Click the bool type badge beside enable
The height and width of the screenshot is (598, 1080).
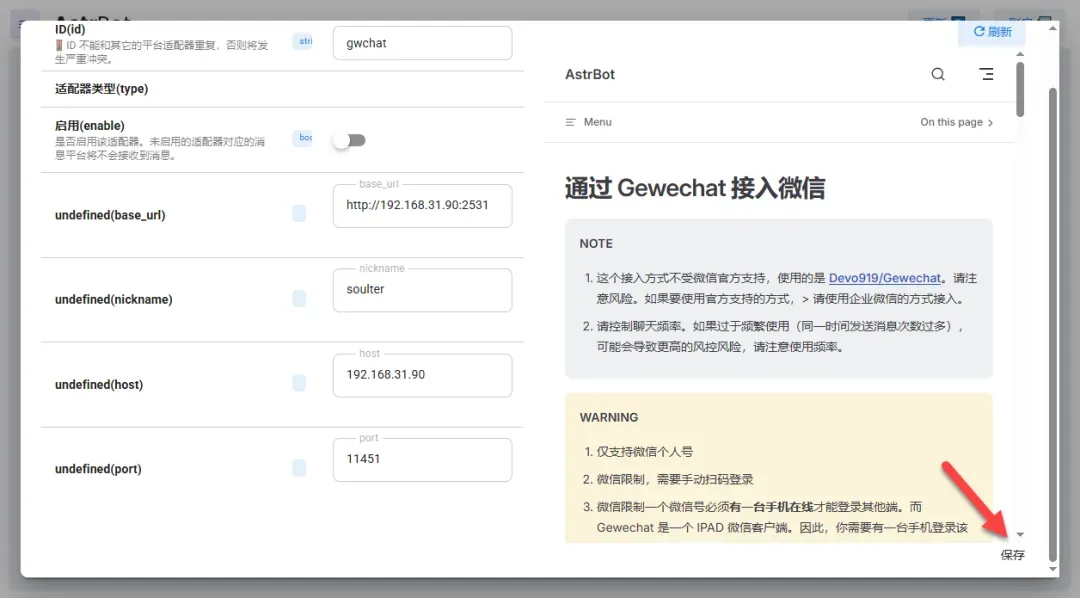(304, 138)
